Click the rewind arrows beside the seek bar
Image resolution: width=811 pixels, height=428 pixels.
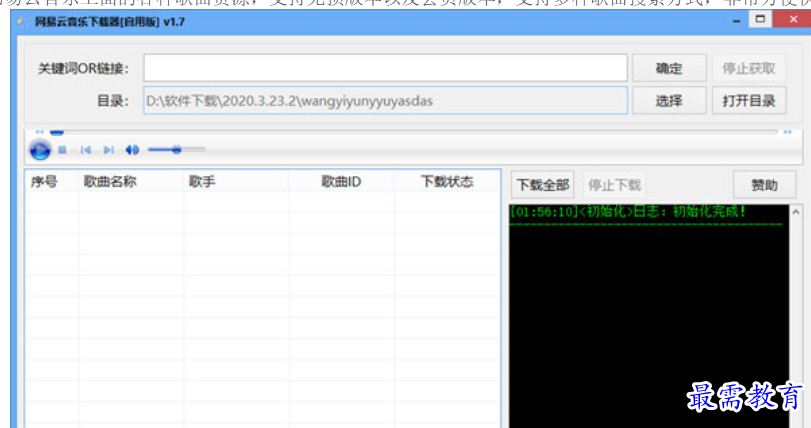(39, 132)
